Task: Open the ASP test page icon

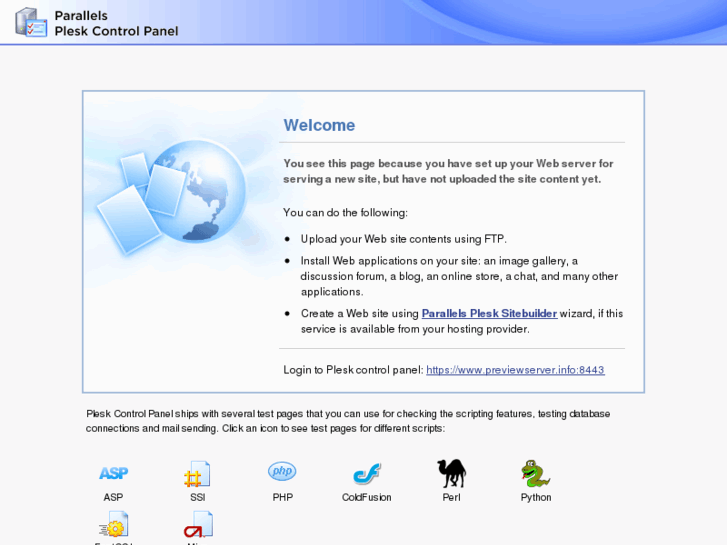Action: tap(114, 473)
